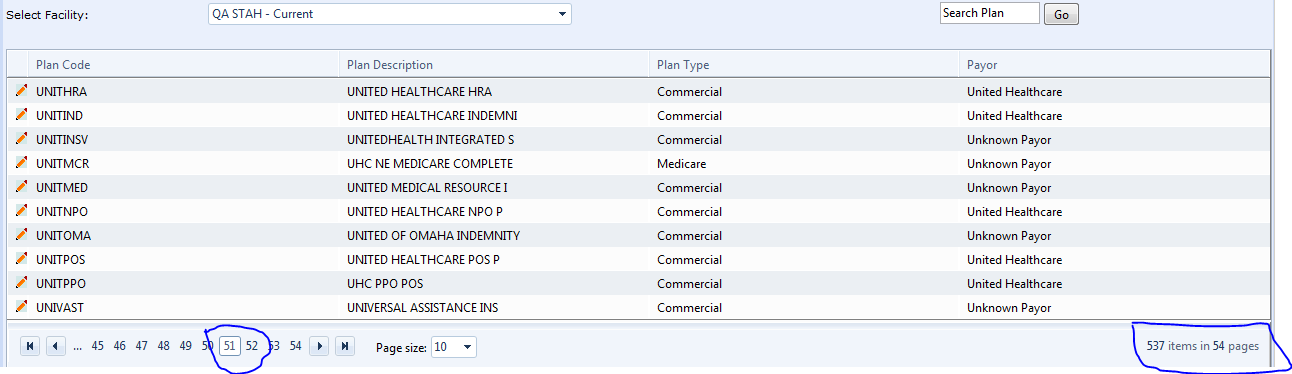This screenshot has height=374, width=1292.
Task: Go to page 49
Action: (185, 346)
